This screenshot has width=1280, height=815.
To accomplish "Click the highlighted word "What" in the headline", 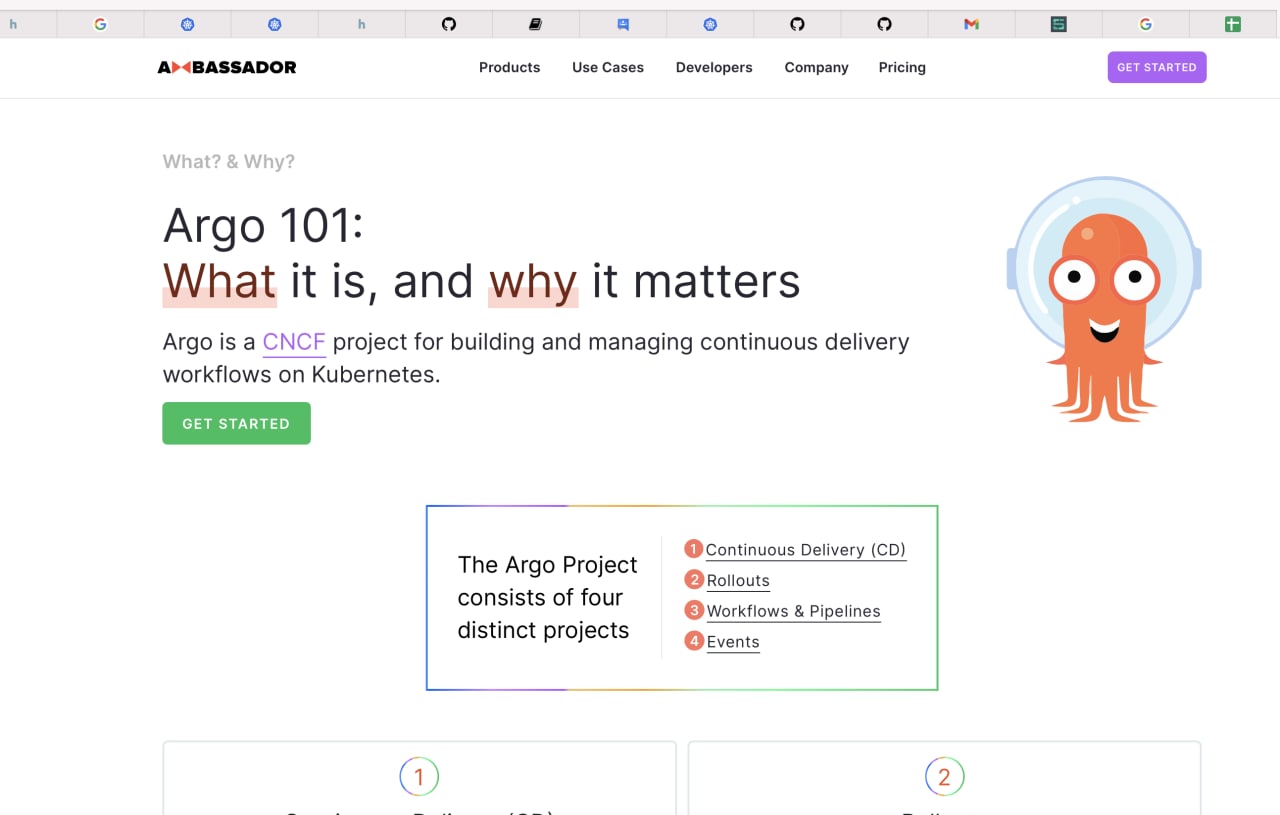I will tap(219, 281).
